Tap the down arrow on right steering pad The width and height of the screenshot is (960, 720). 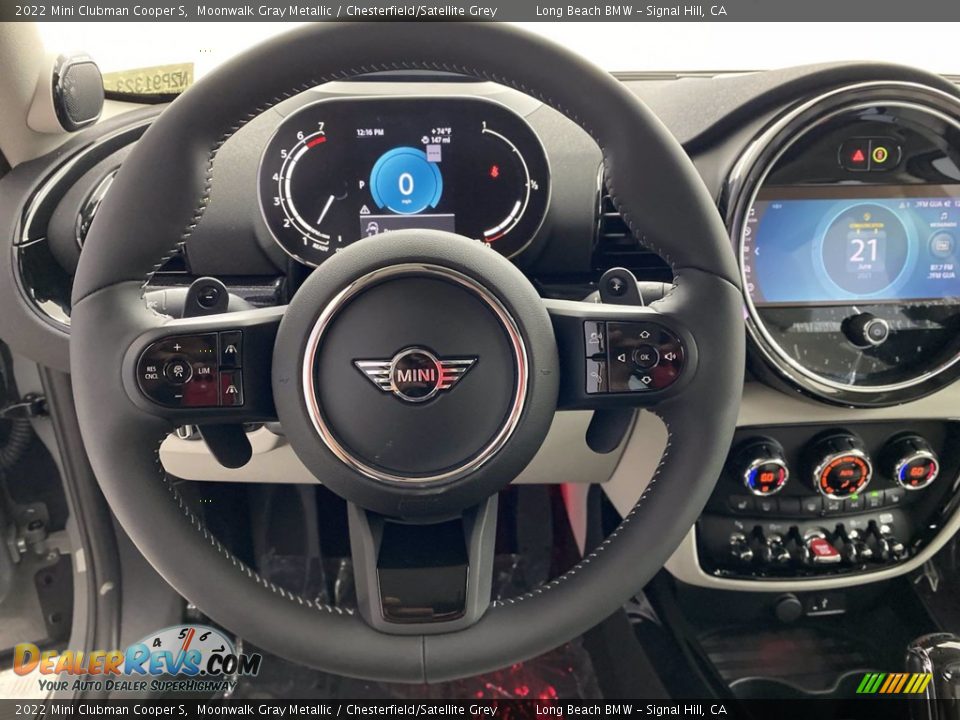(x=646, y=380)
